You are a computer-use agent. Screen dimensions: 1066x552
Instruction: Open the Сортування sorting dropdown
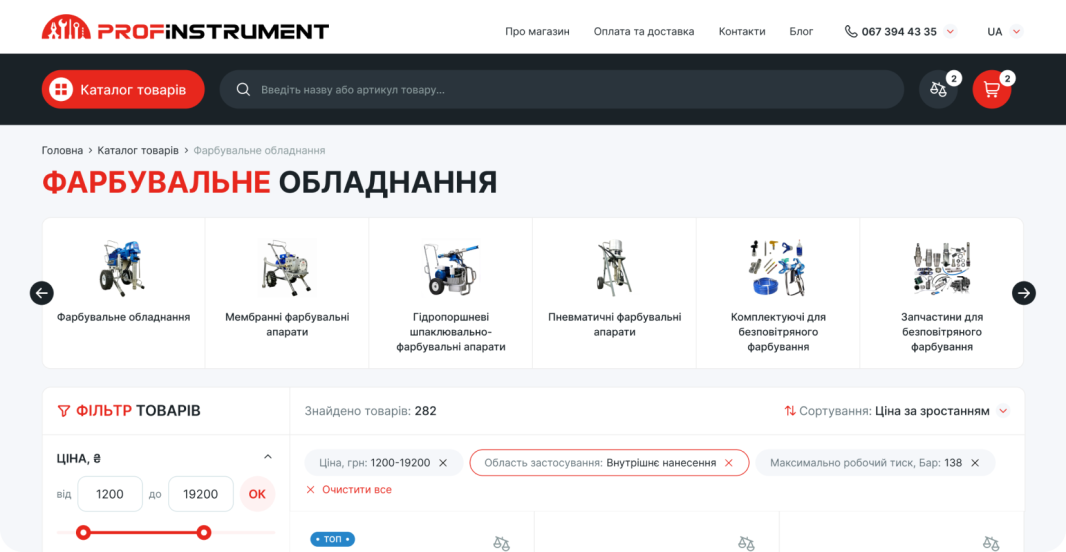point(897,411)
